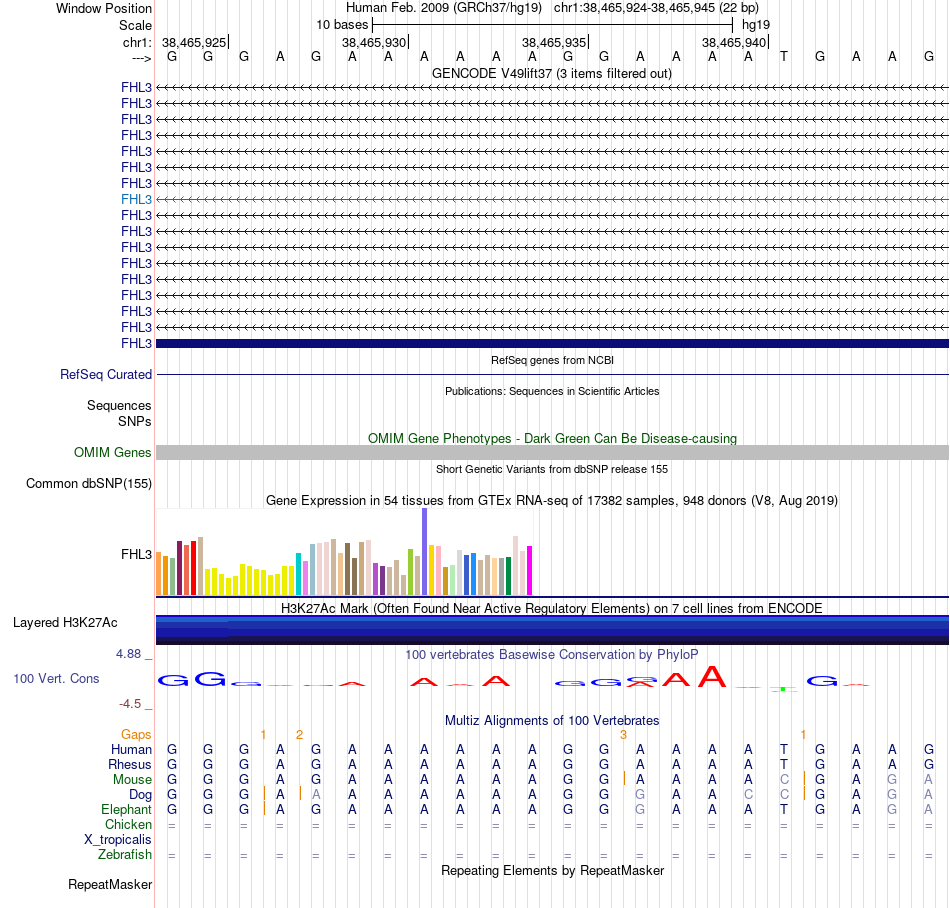Viewport: 950px width, 908px height.
Task: Open 100 vertebrates Basewise Conservation by PhyloP
Action: point(552,655)
